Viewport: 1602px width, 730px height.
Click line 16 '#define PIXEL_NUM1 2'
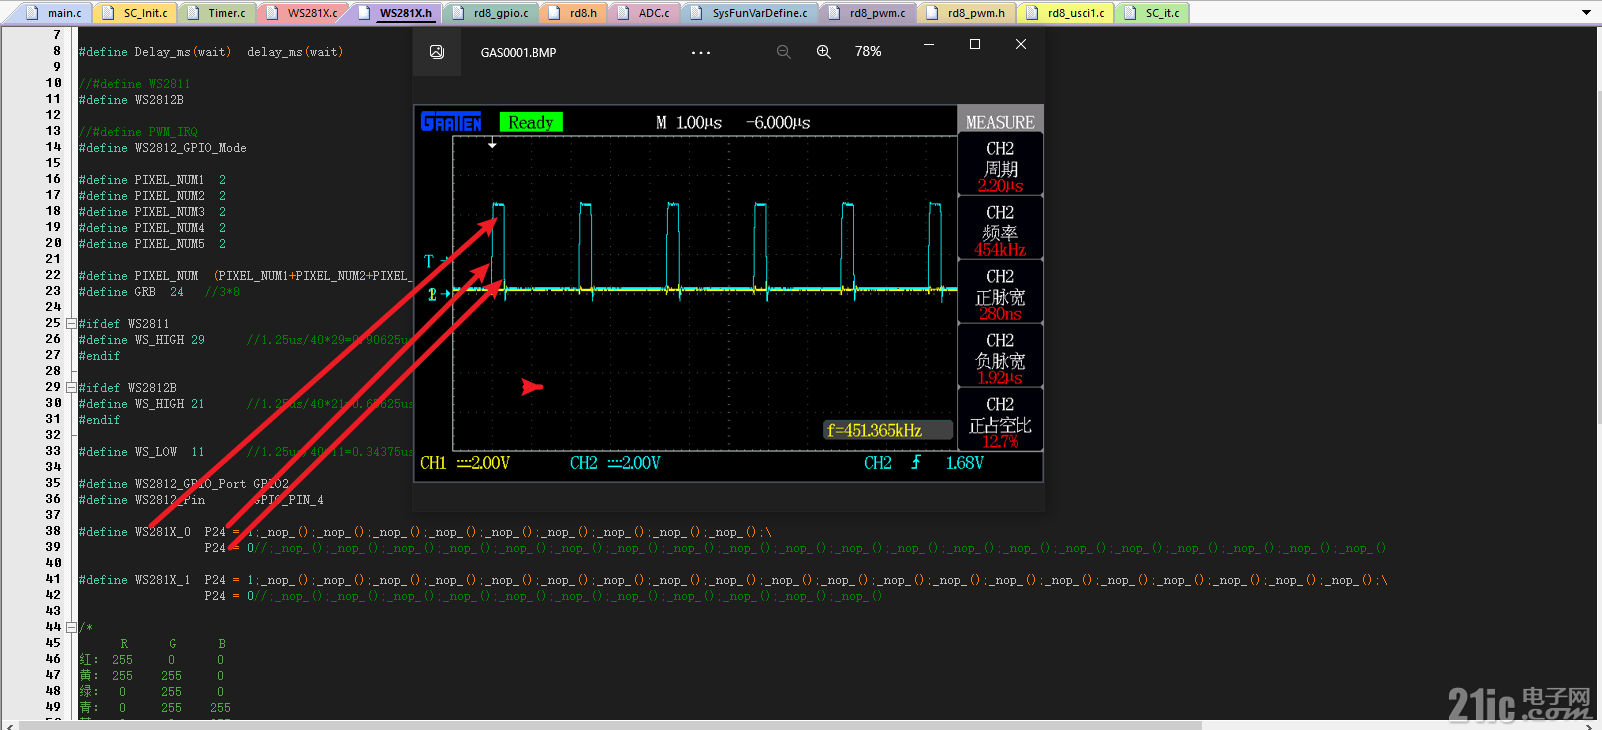pyautogui.click(x=152, y=180)
